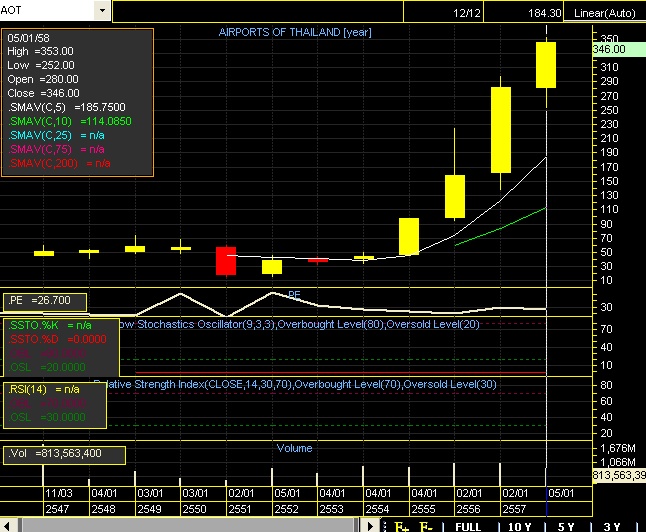Click the 05/01 2558 yellow candlestick
646x532 pixels.
click(546, 65)
